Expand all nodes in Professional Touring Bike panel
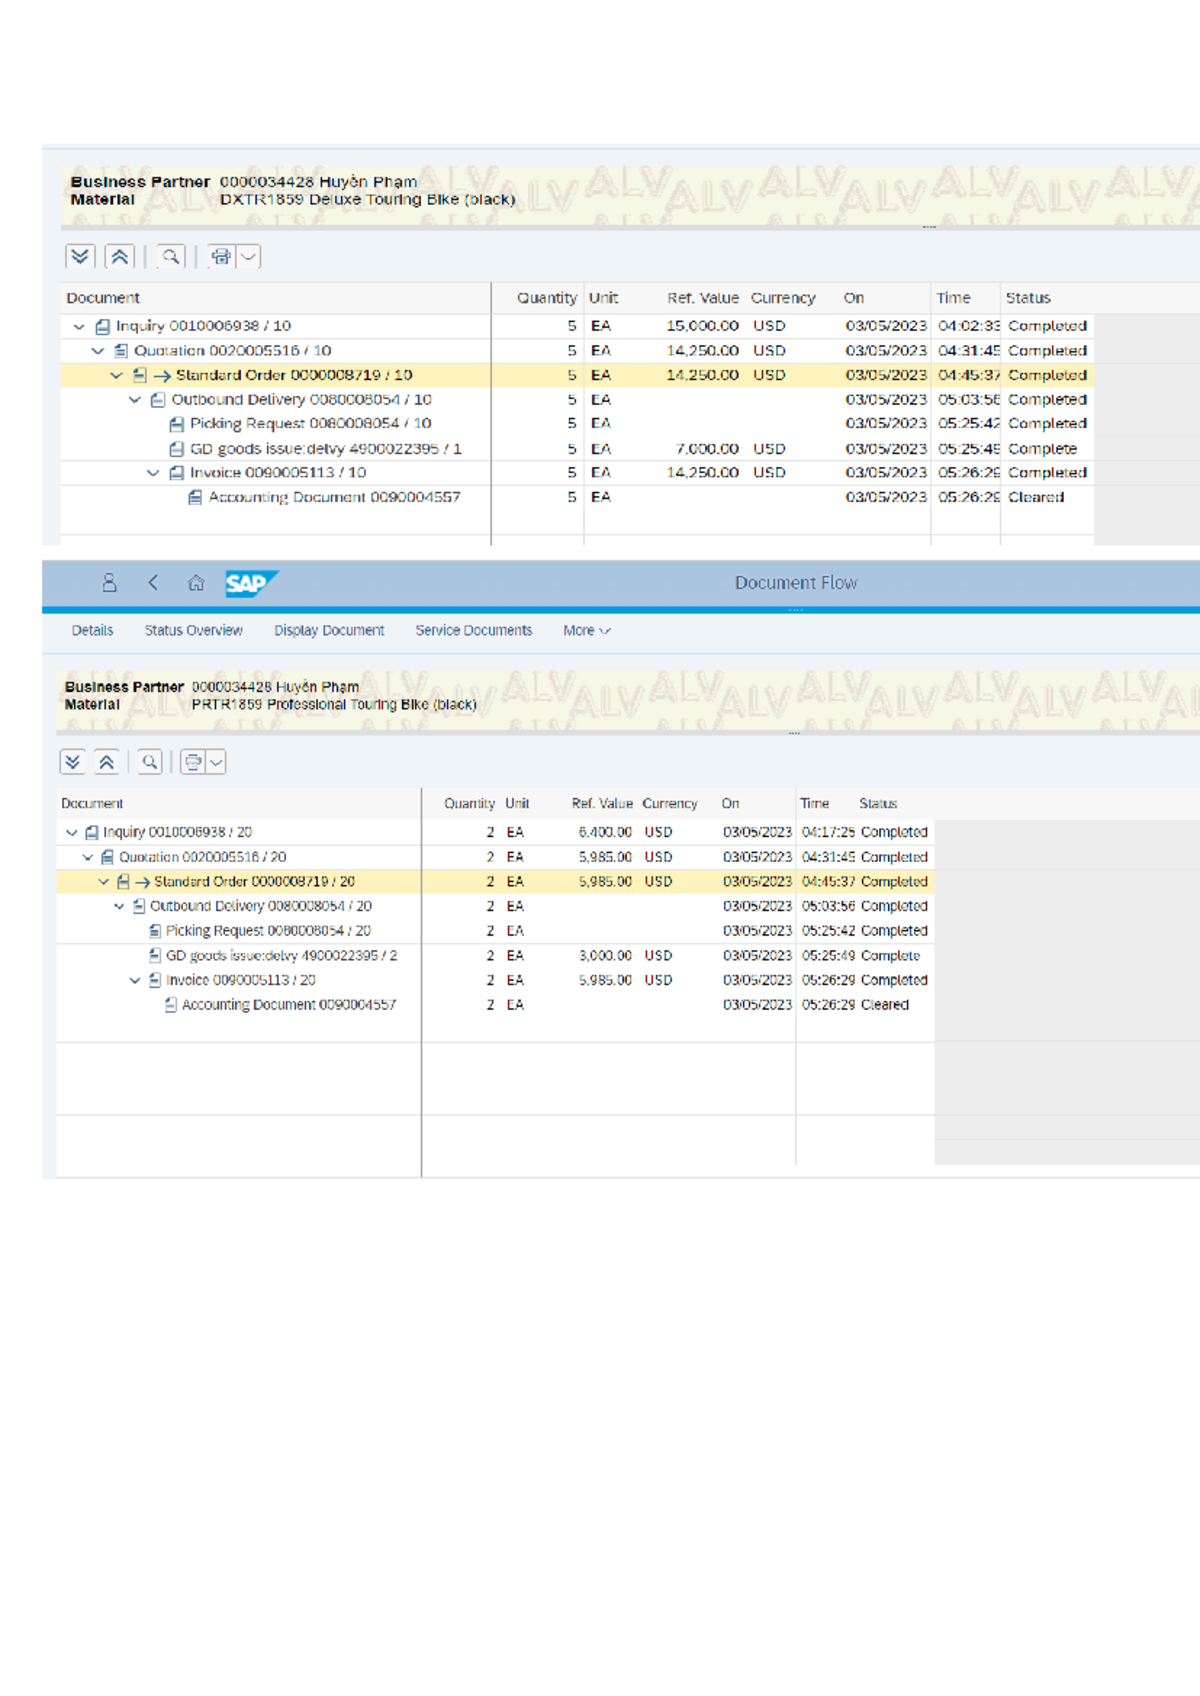 coord(72,762)
